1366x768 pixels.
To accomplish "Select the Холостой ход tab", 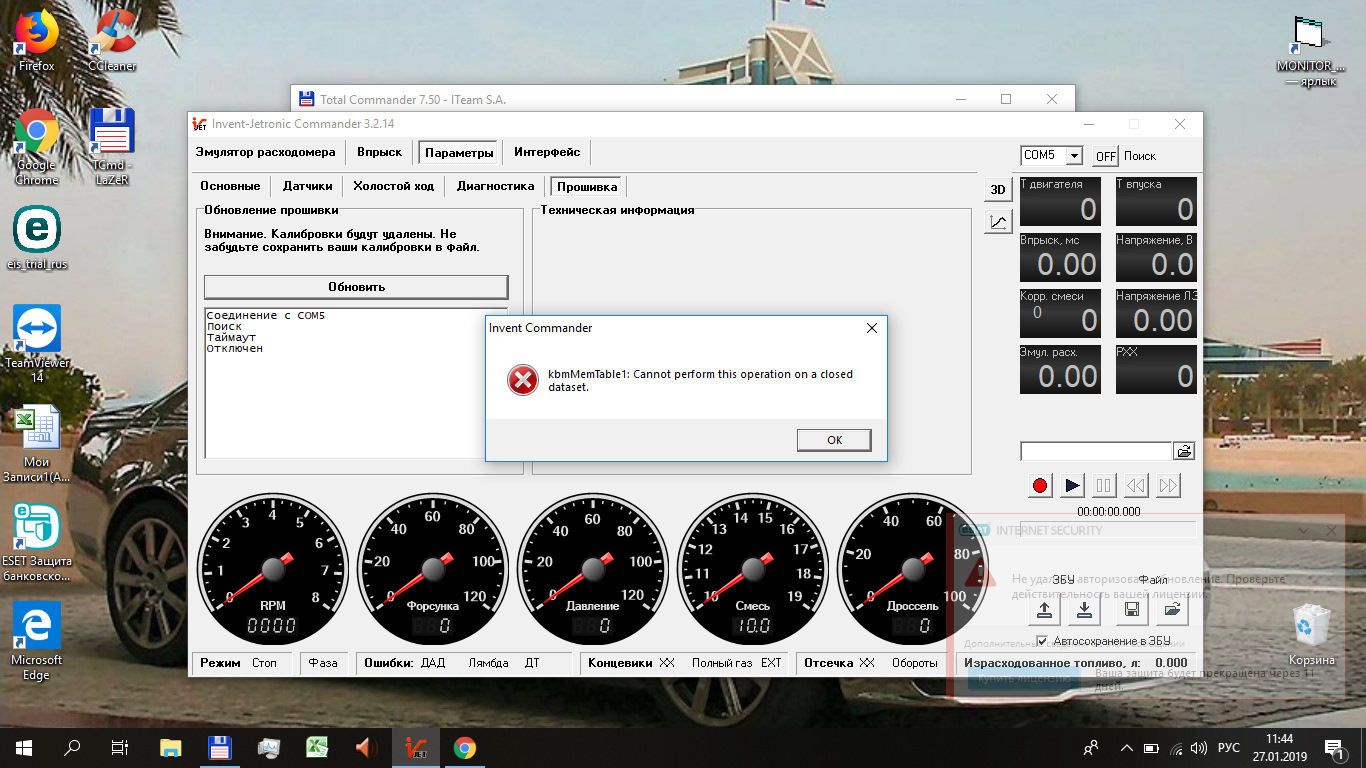I will [x=393, y=186].
